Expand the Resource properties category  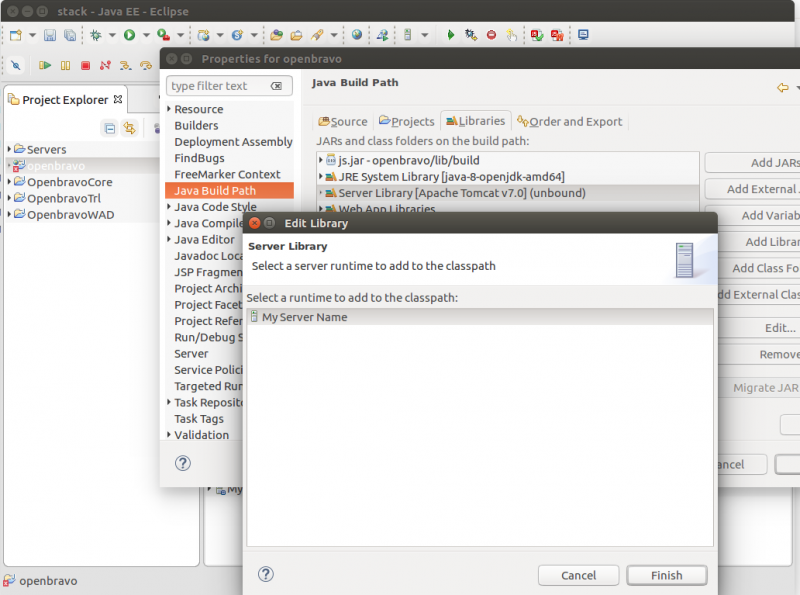click(x=169, y=109)
